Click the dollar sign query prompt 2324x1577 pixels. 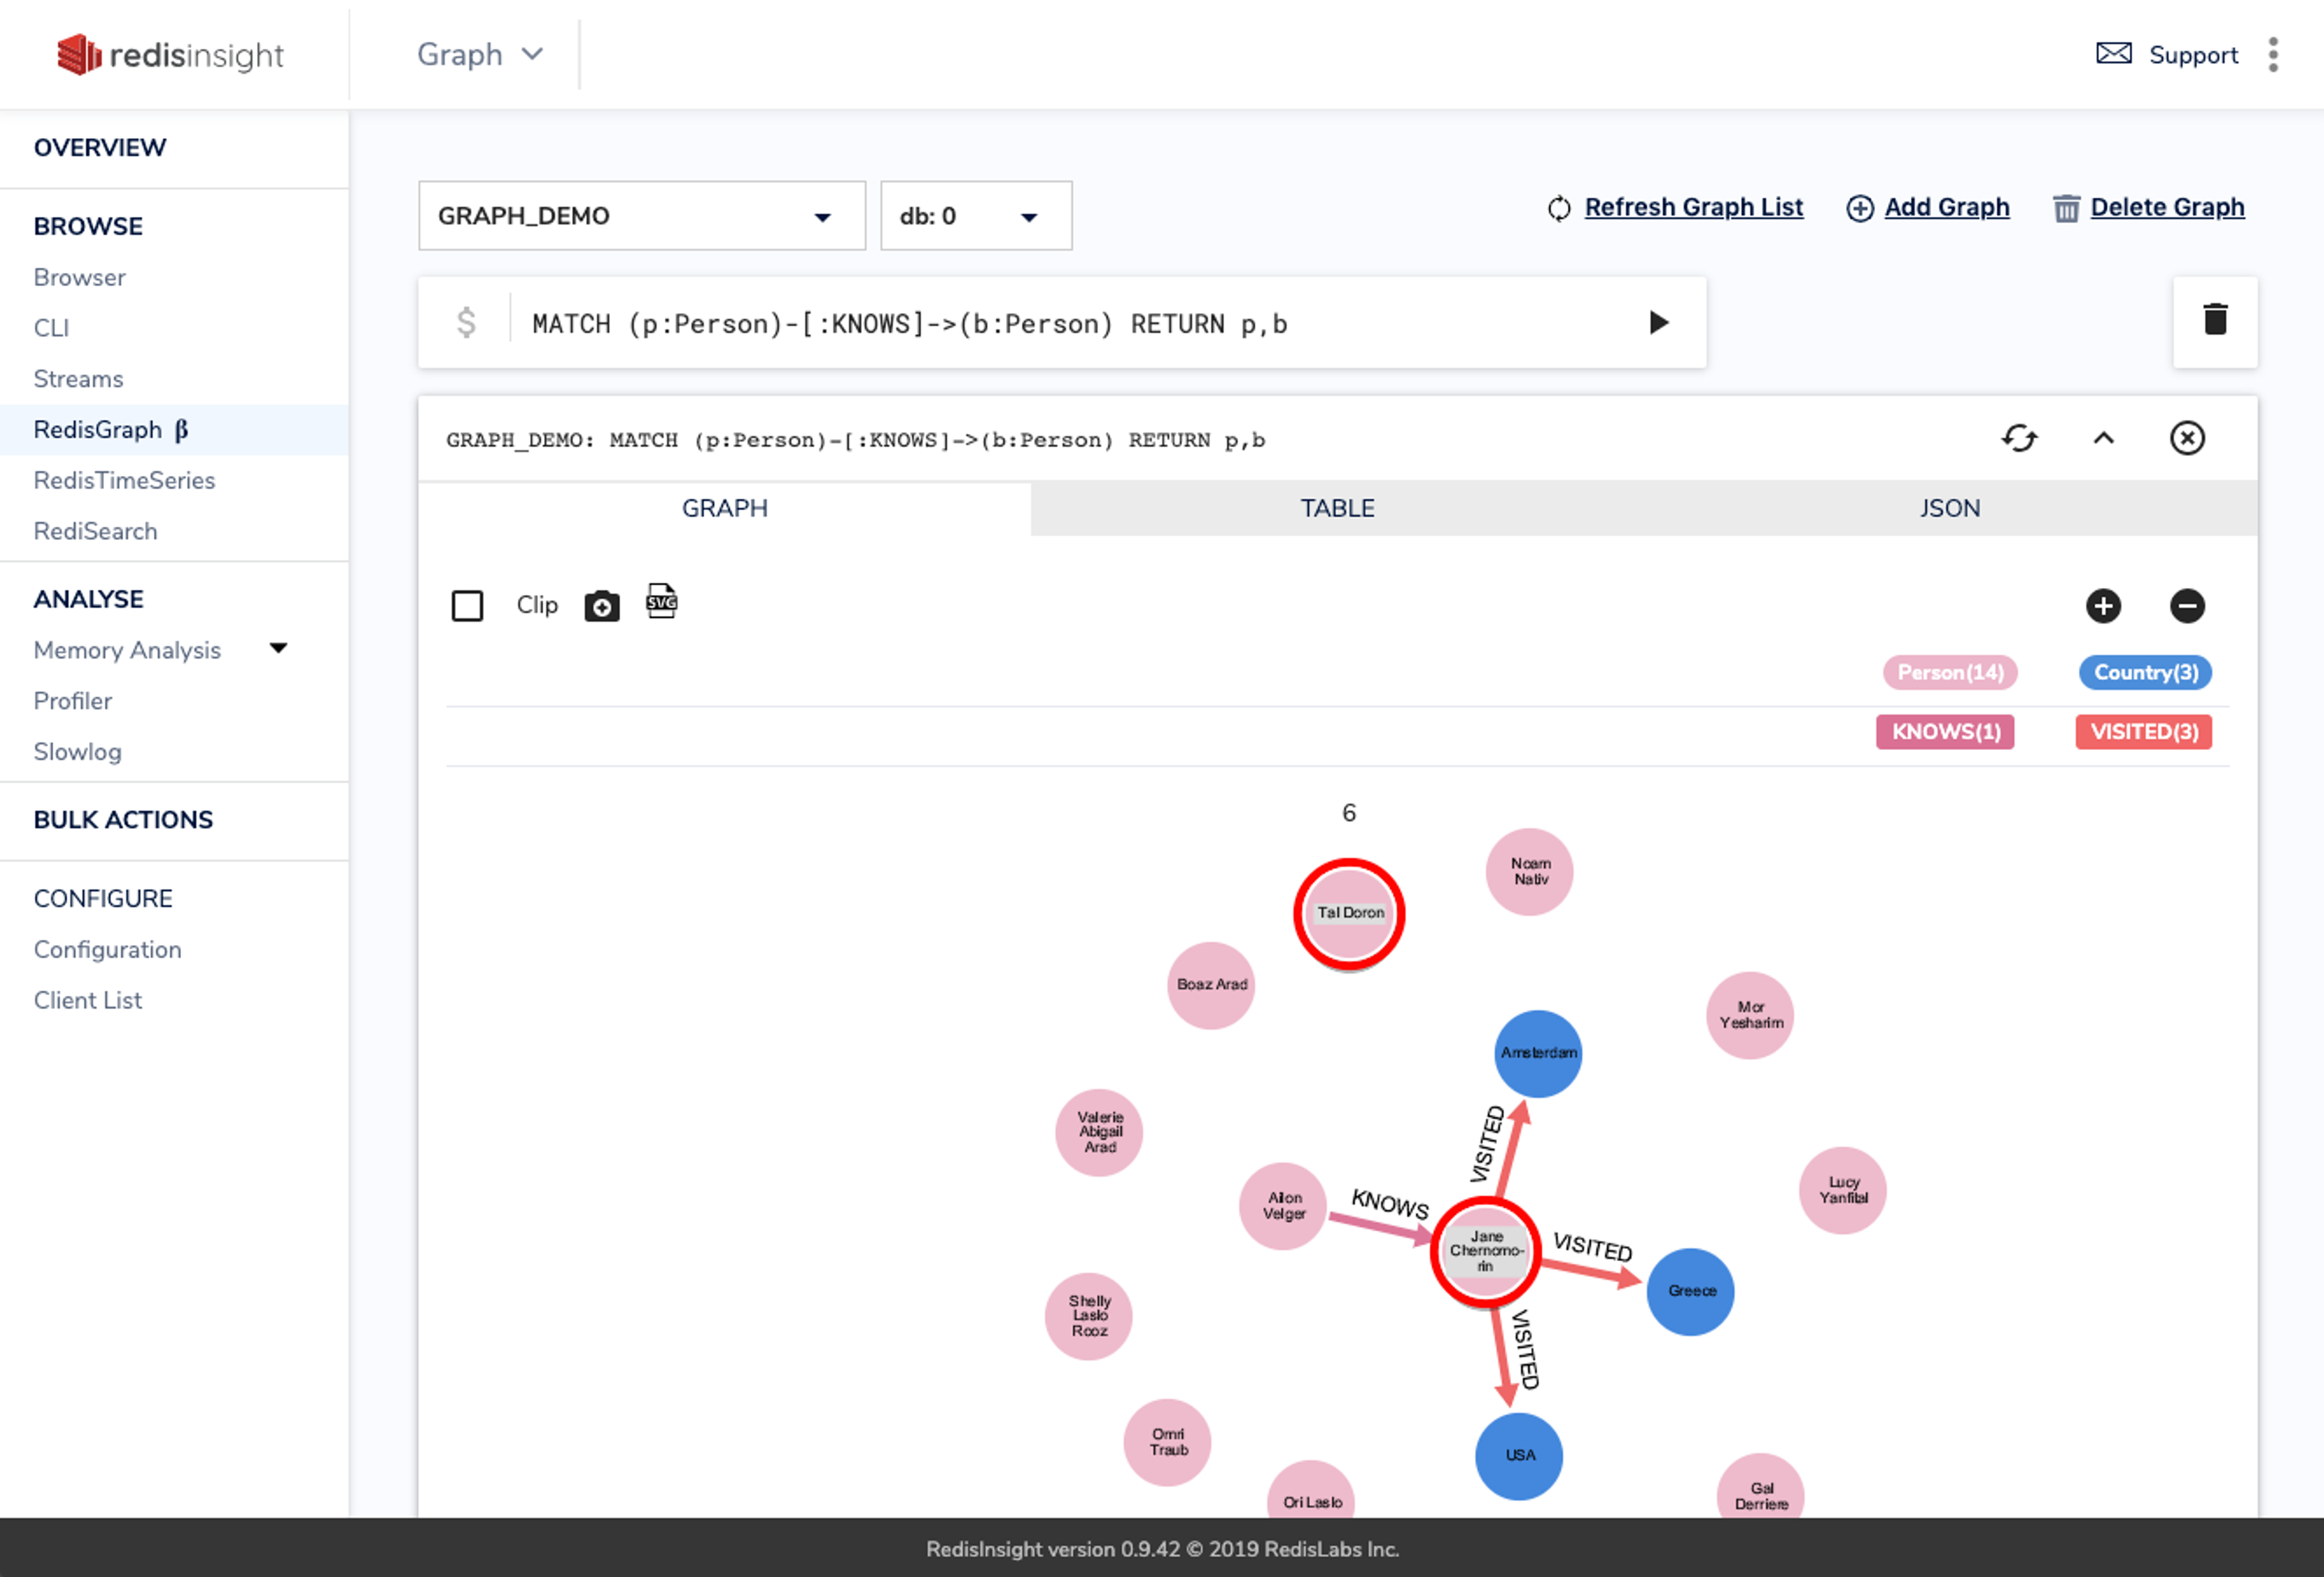(466, 322)
